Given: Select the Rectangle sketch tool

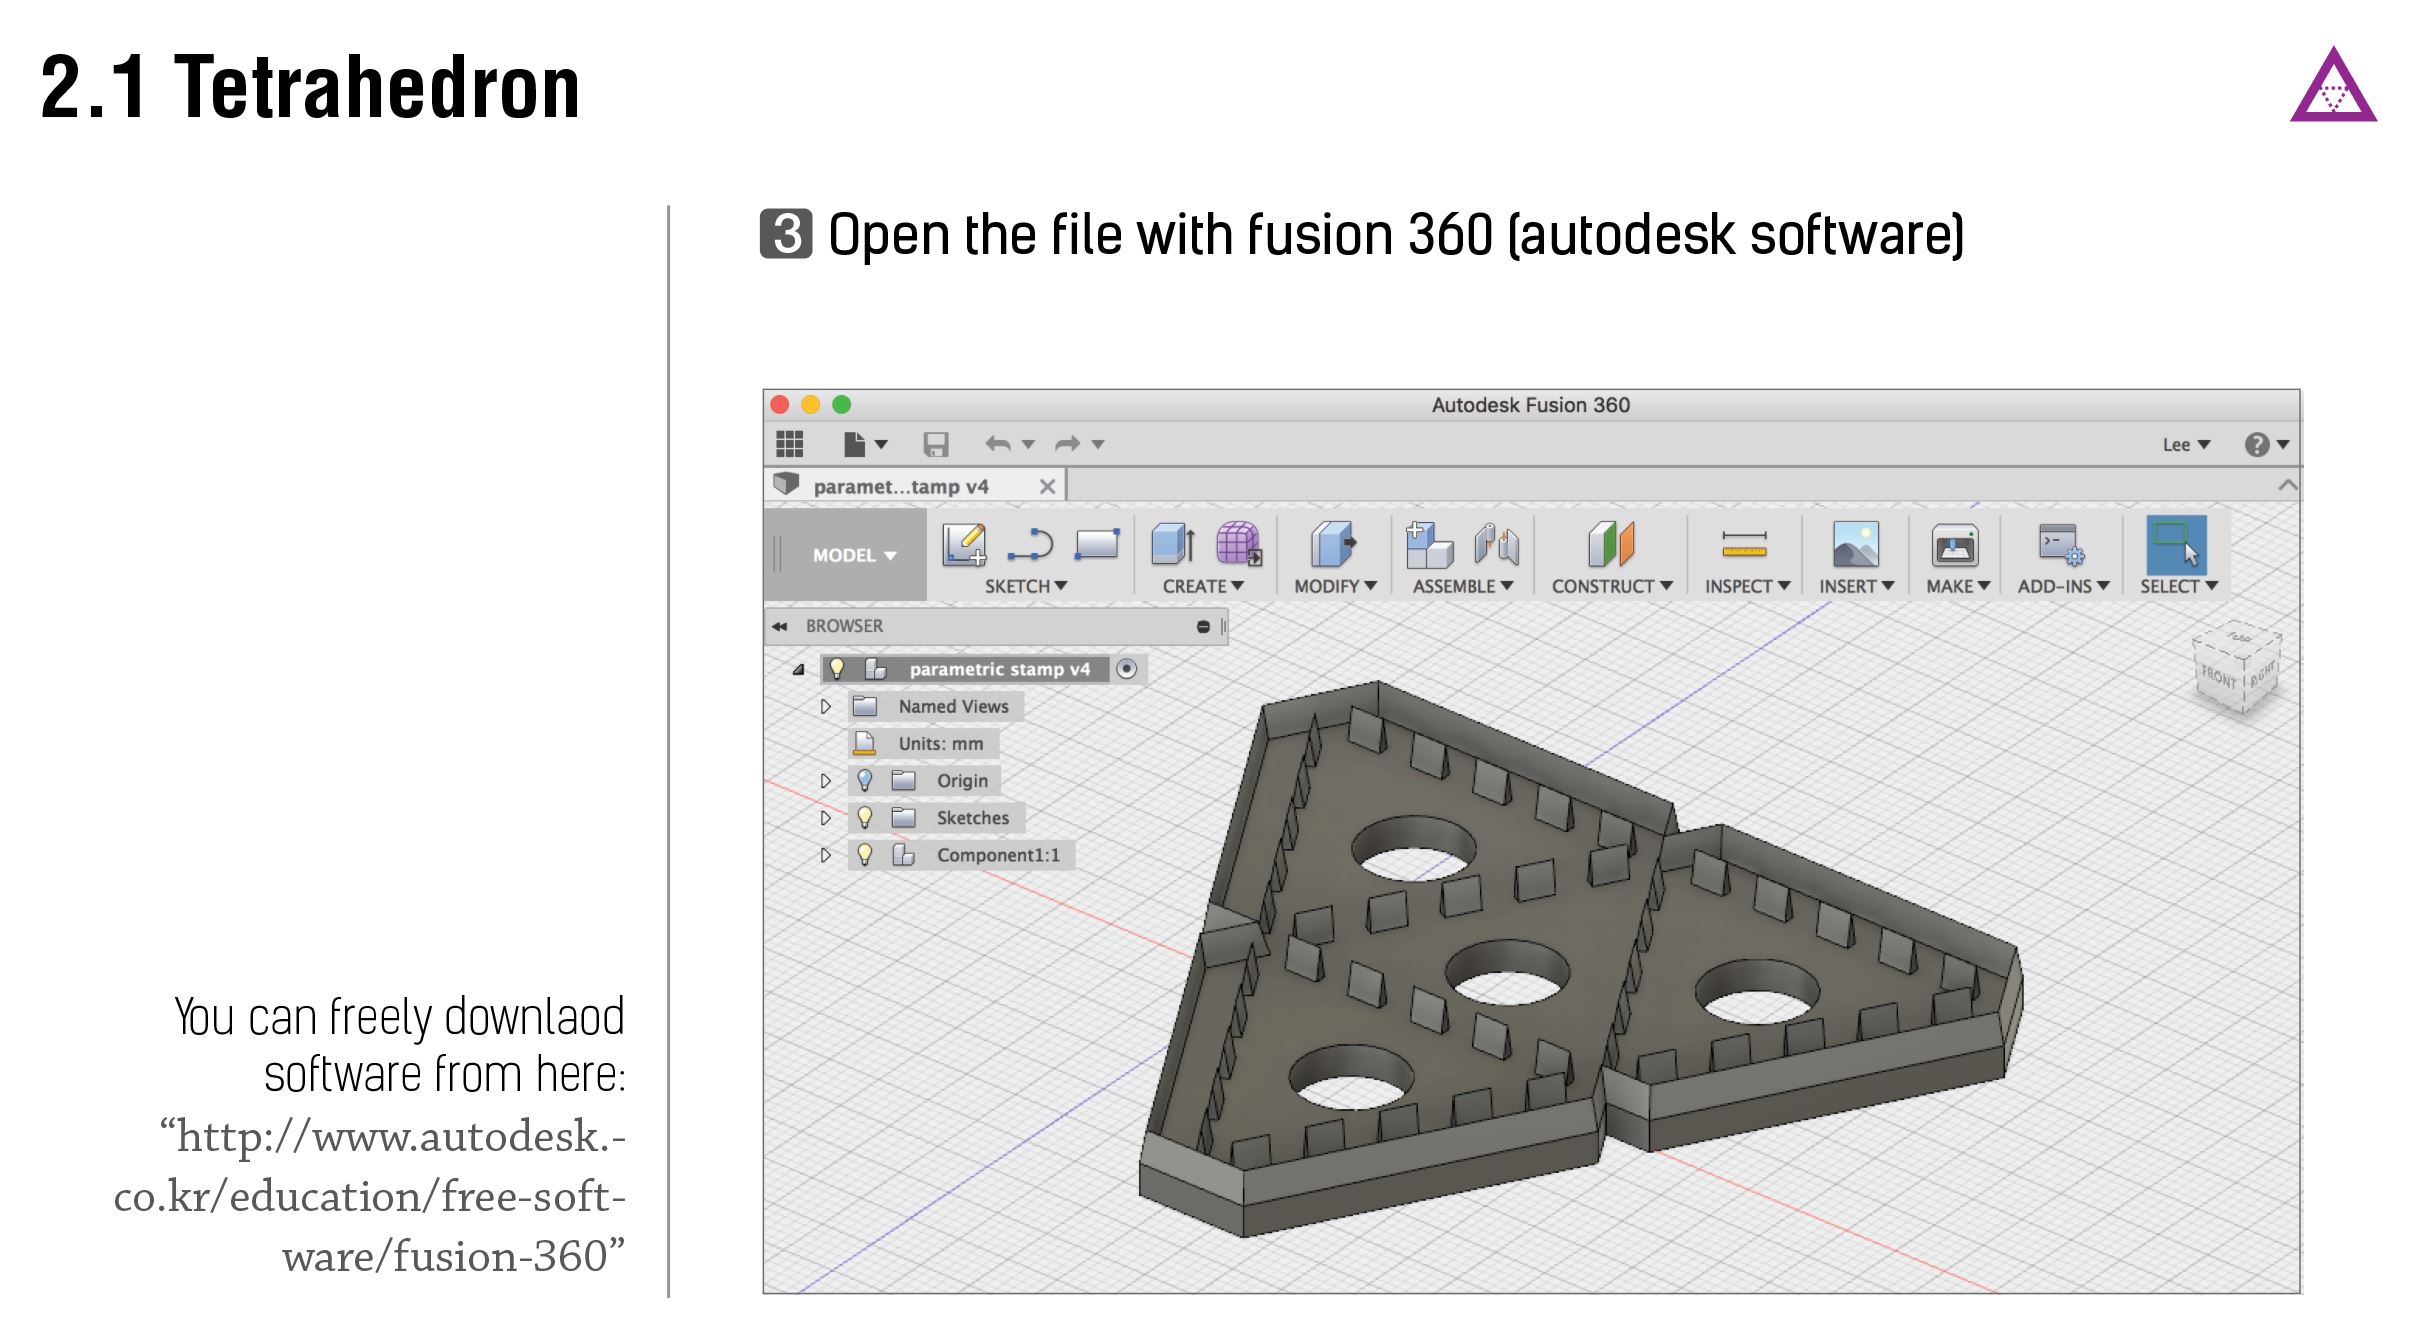Looking at the screenshot, I should pos(1097,545).
